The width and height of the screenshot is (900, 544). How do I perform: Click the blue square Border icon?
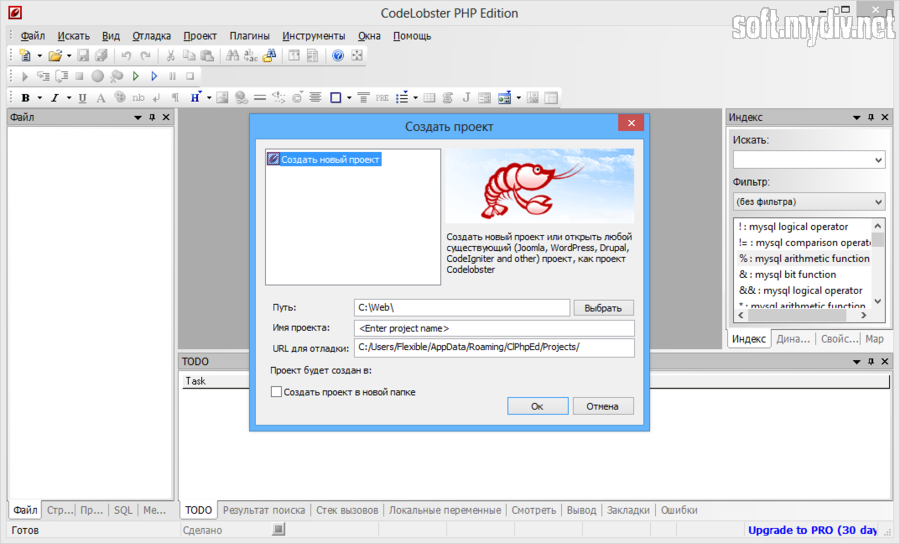click(336, 98)
